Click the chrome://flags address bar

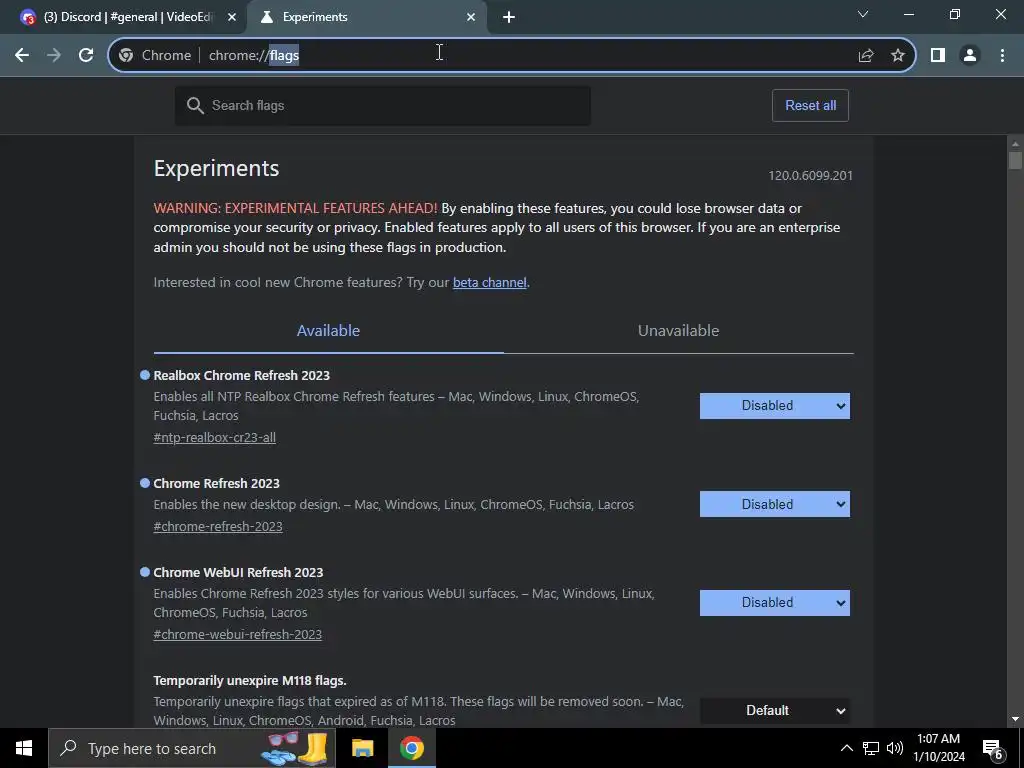512,56
